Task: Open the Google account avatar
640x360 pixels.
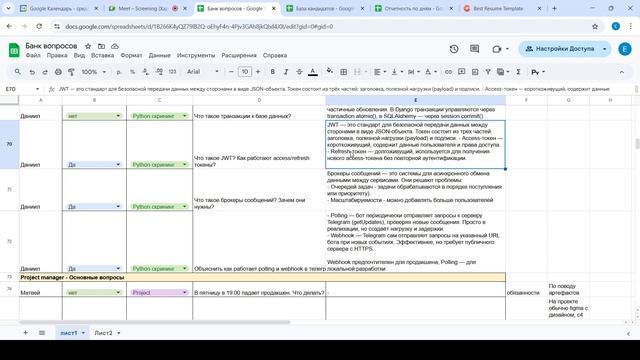Action: pyautogui.click(x=624, y=49)
